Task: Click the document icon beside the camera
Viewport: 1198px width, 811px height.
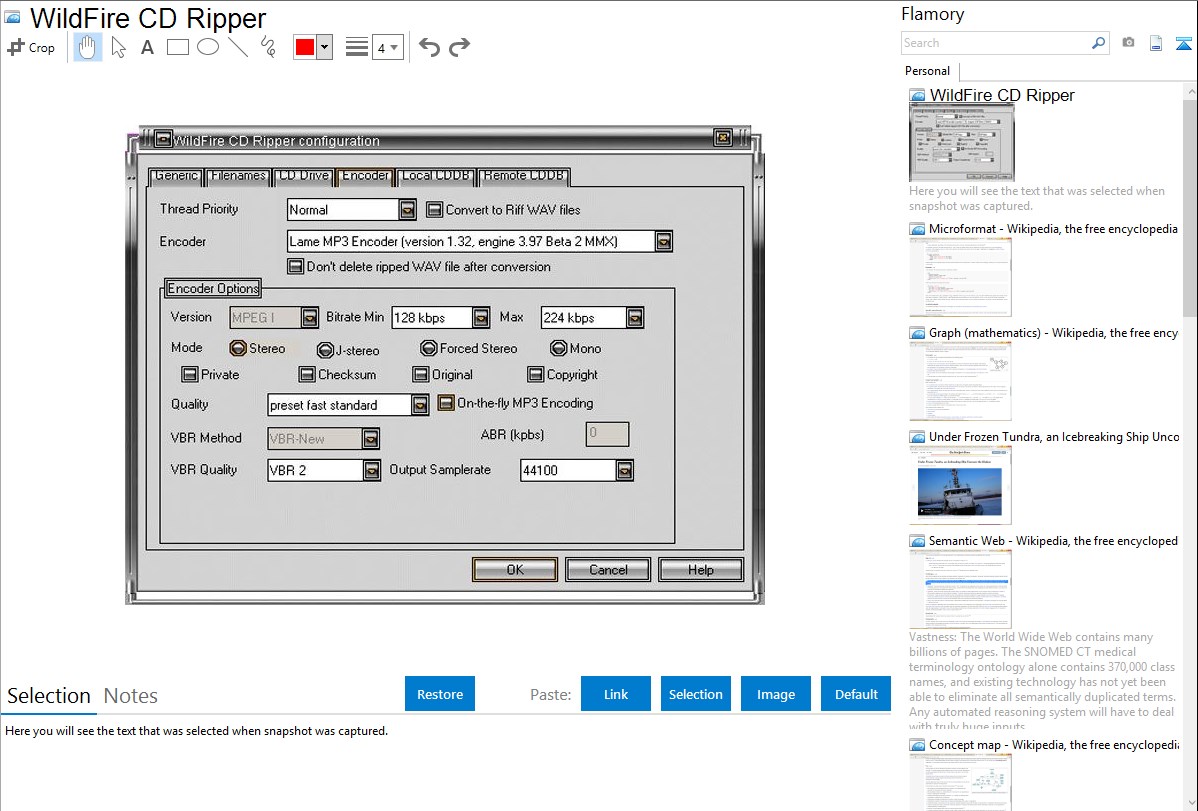Action: click(1156, 43)
